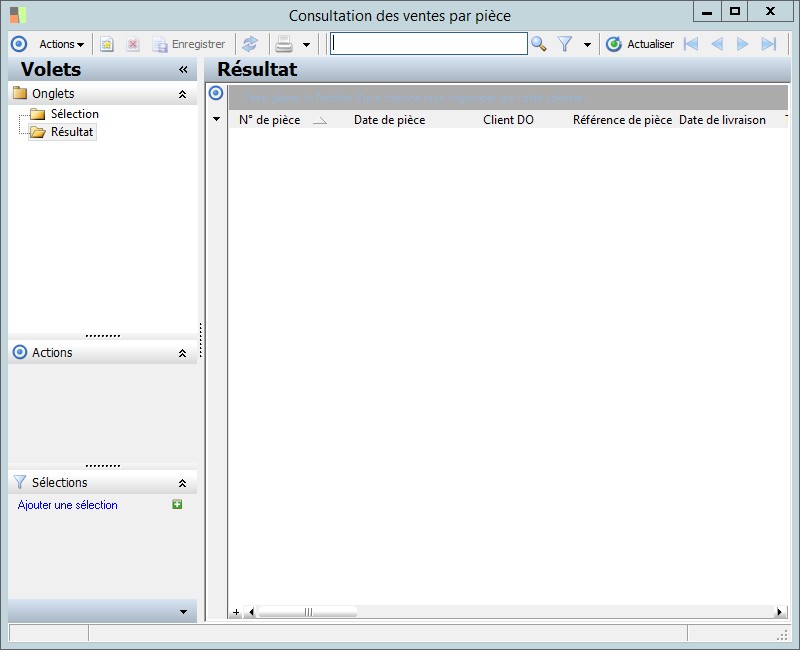Sort by Client DO column
Screen dimensions: 800x650
(x=508, y=120)
